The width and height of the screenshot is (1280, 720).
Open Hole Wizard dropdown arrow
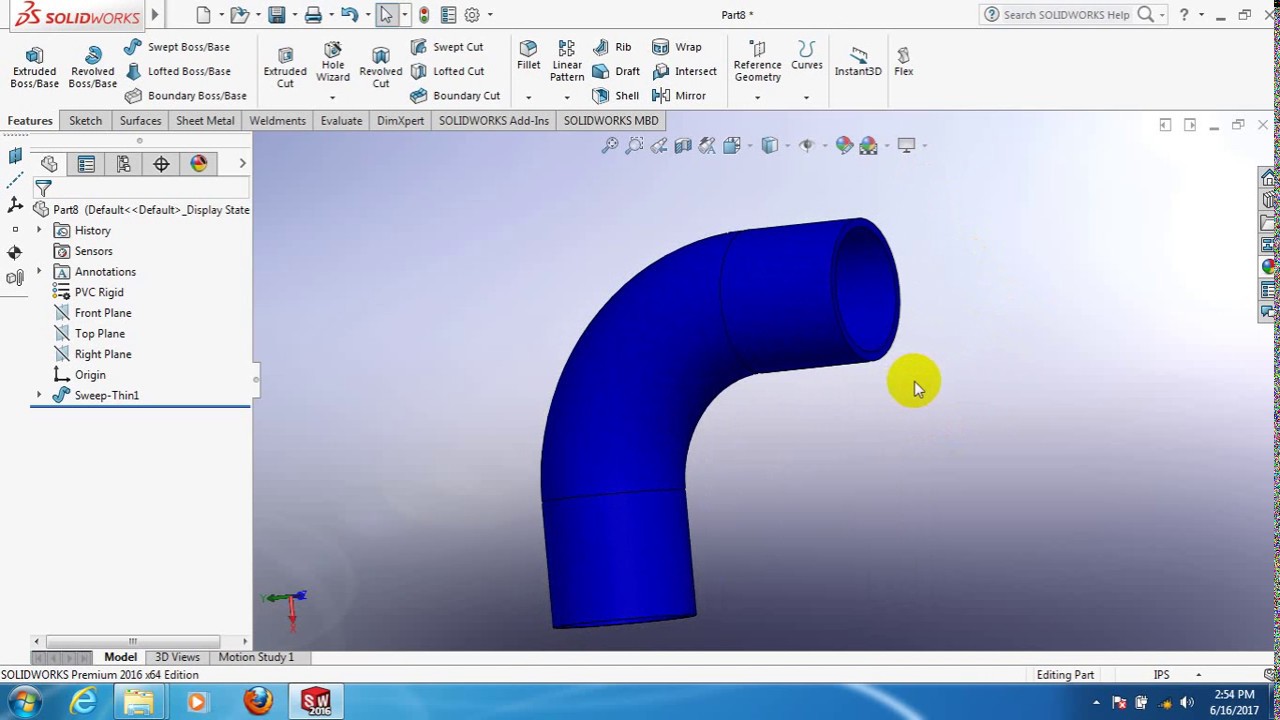pyautogui.click(x=333, y=97)
